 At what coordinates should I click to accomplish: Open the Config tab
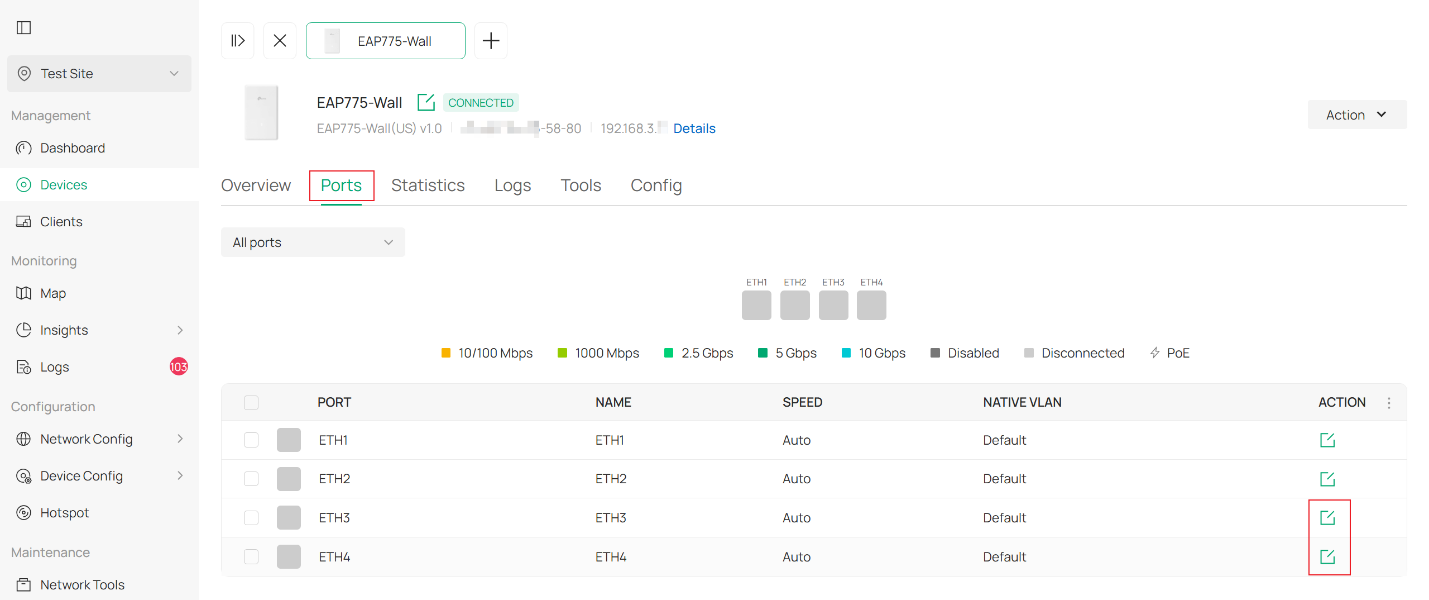[656, 186]
